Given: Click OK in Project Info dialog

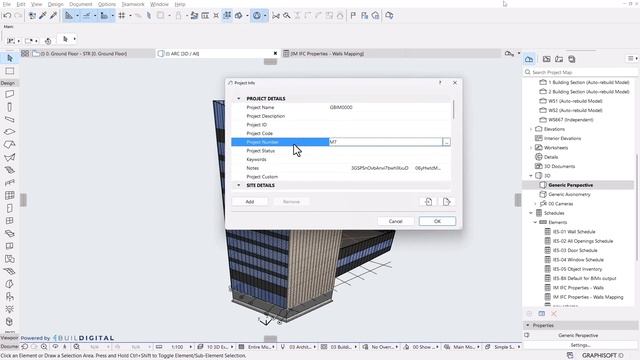Looking at the screenshot, I should click(437, 221).
